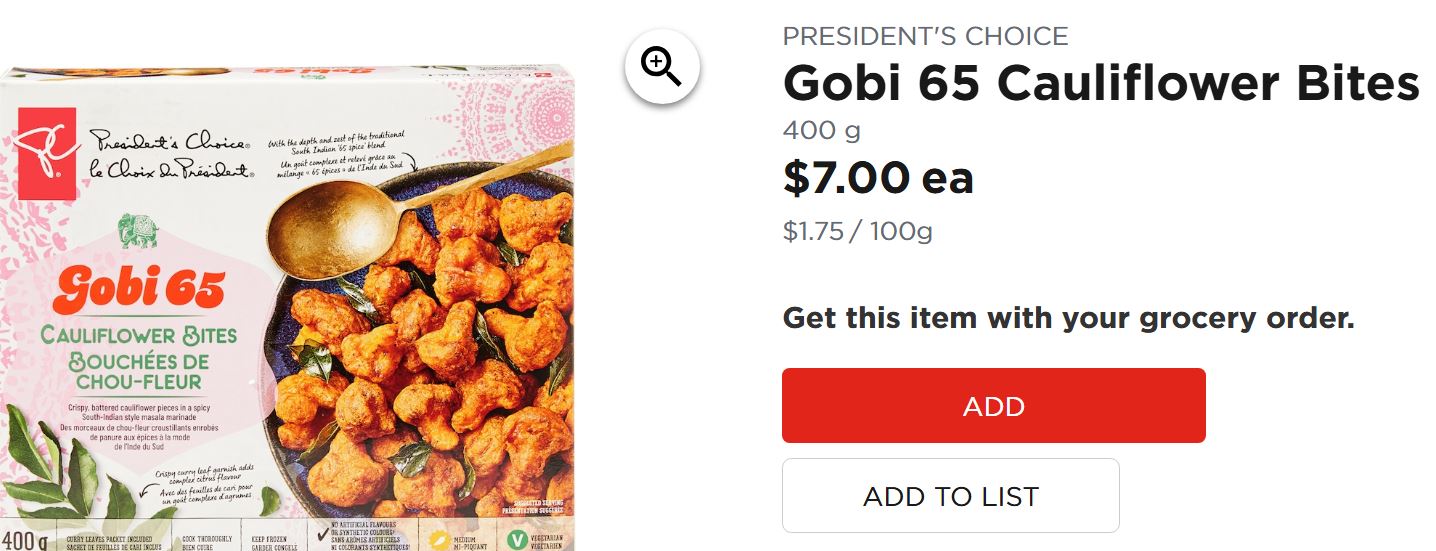Screen dimensions: 1436x551
Task: Click the 400 g weight under title
Action: [821, 130]
